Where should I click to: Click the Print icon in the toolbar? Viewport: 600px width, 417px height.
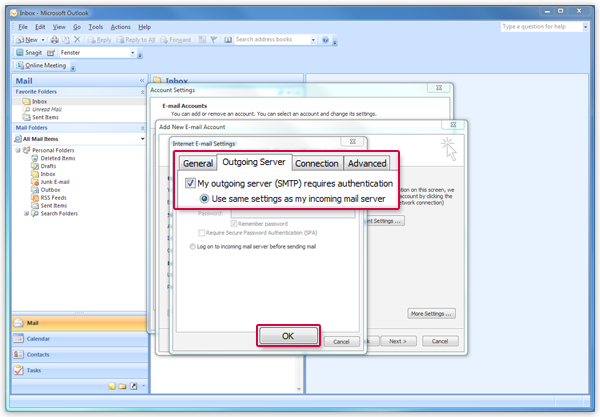(x=55, y=39)
